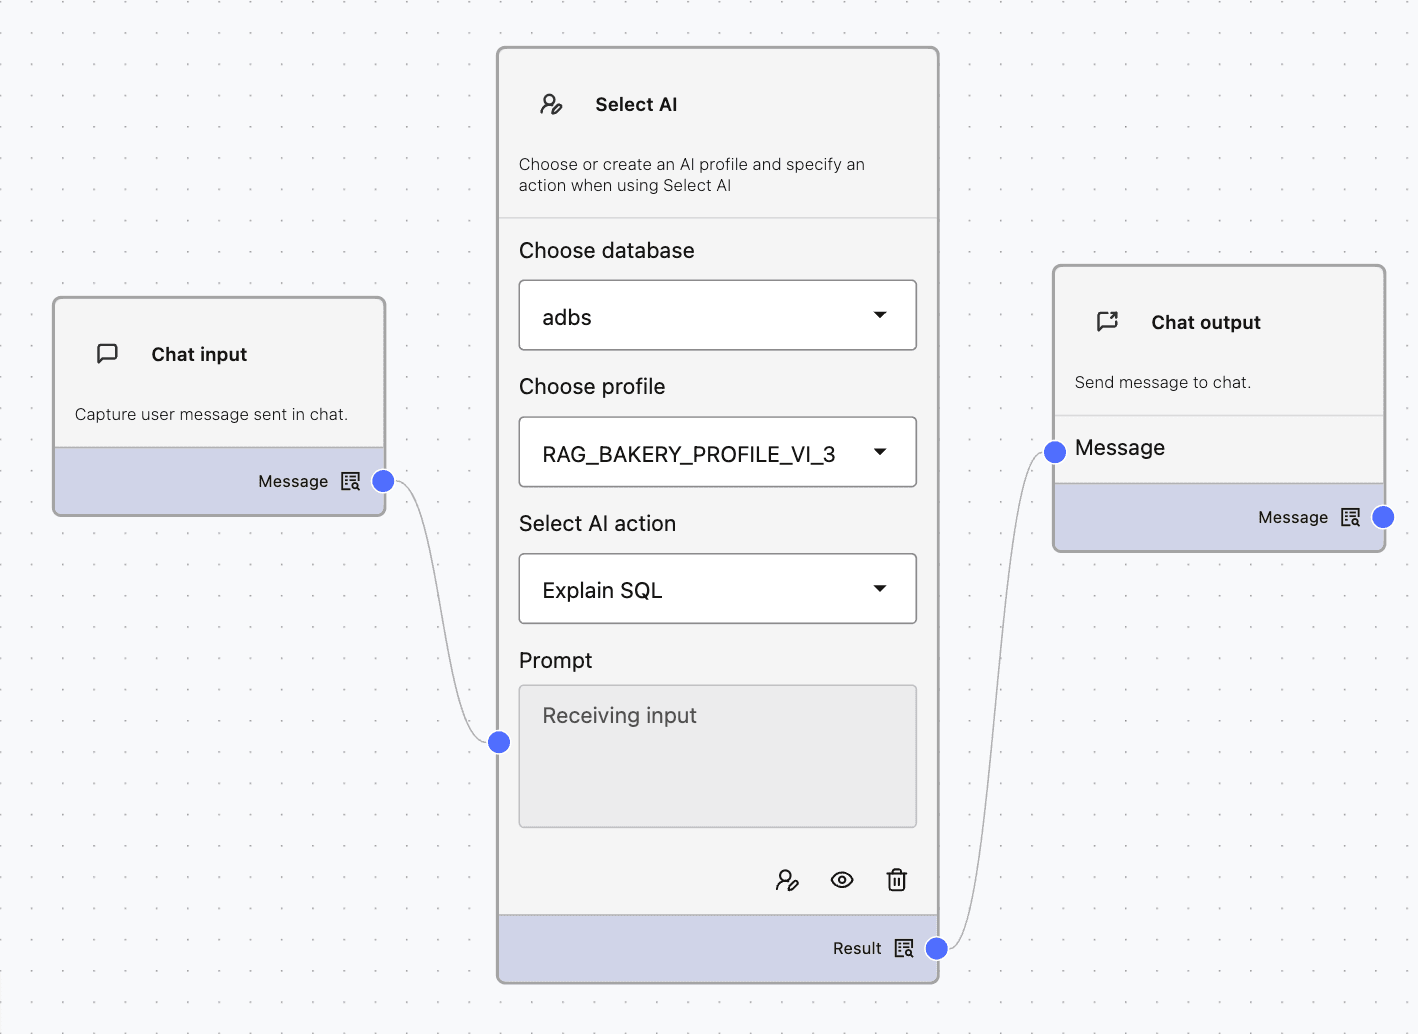The width and height of the screenshot is (1418, 1034).
Task: Click the share icon on Chat output header
Action: (x=1107, y=321)
